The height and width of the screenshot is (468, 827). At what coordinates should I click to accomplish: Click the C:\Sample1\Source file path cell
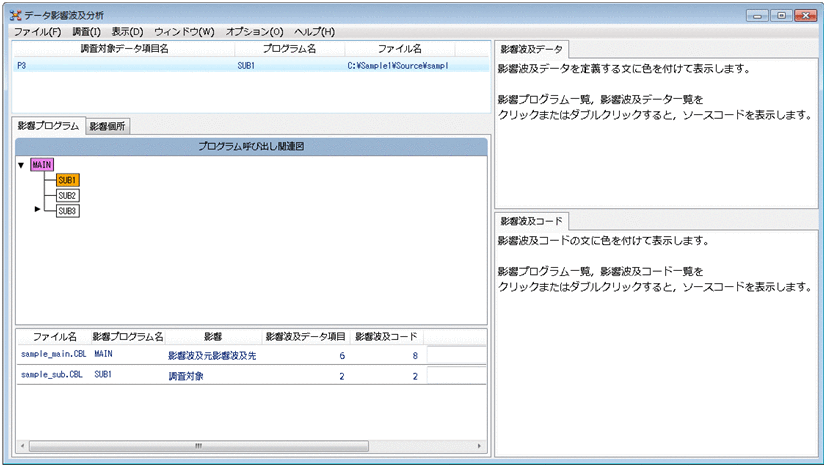(398, 66)
